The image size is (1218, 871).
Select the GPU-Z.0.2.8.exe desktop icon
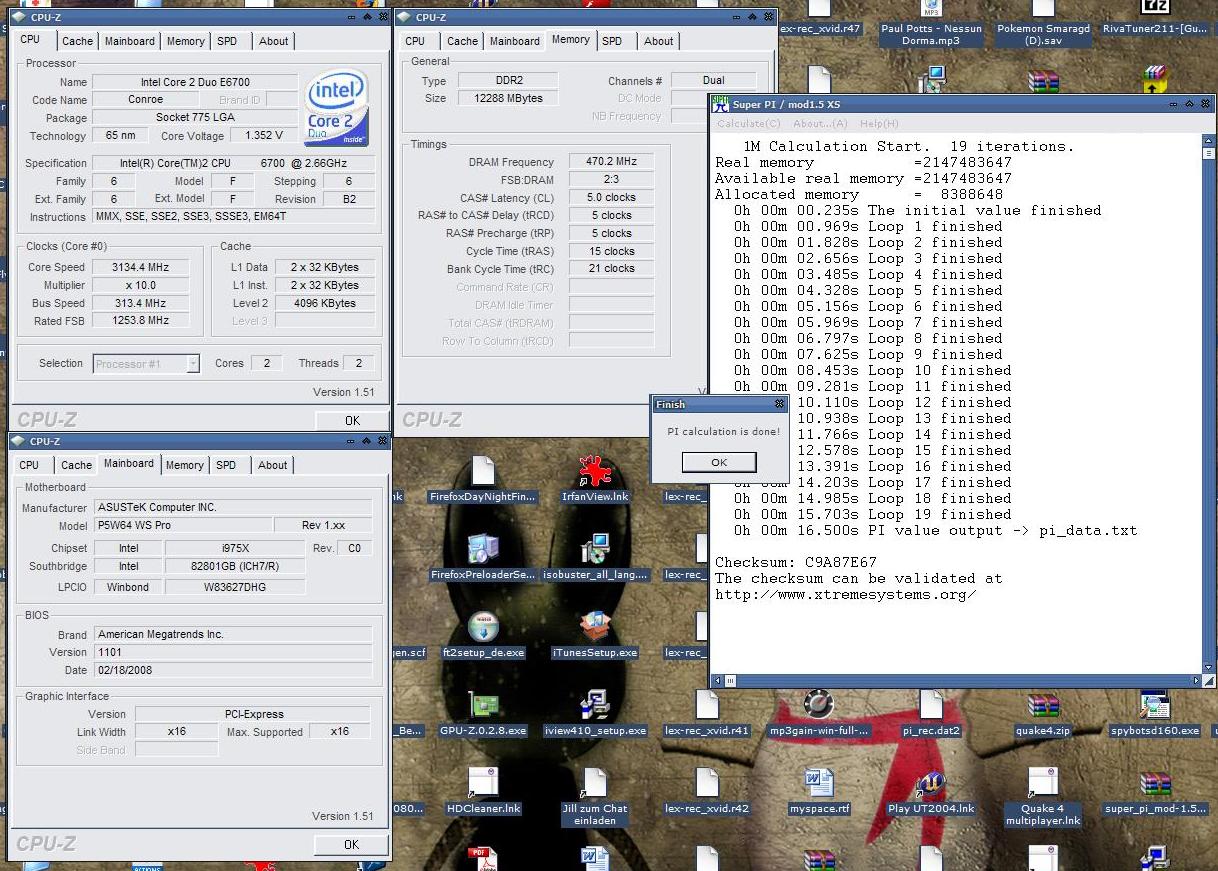(x=483, y=706)
